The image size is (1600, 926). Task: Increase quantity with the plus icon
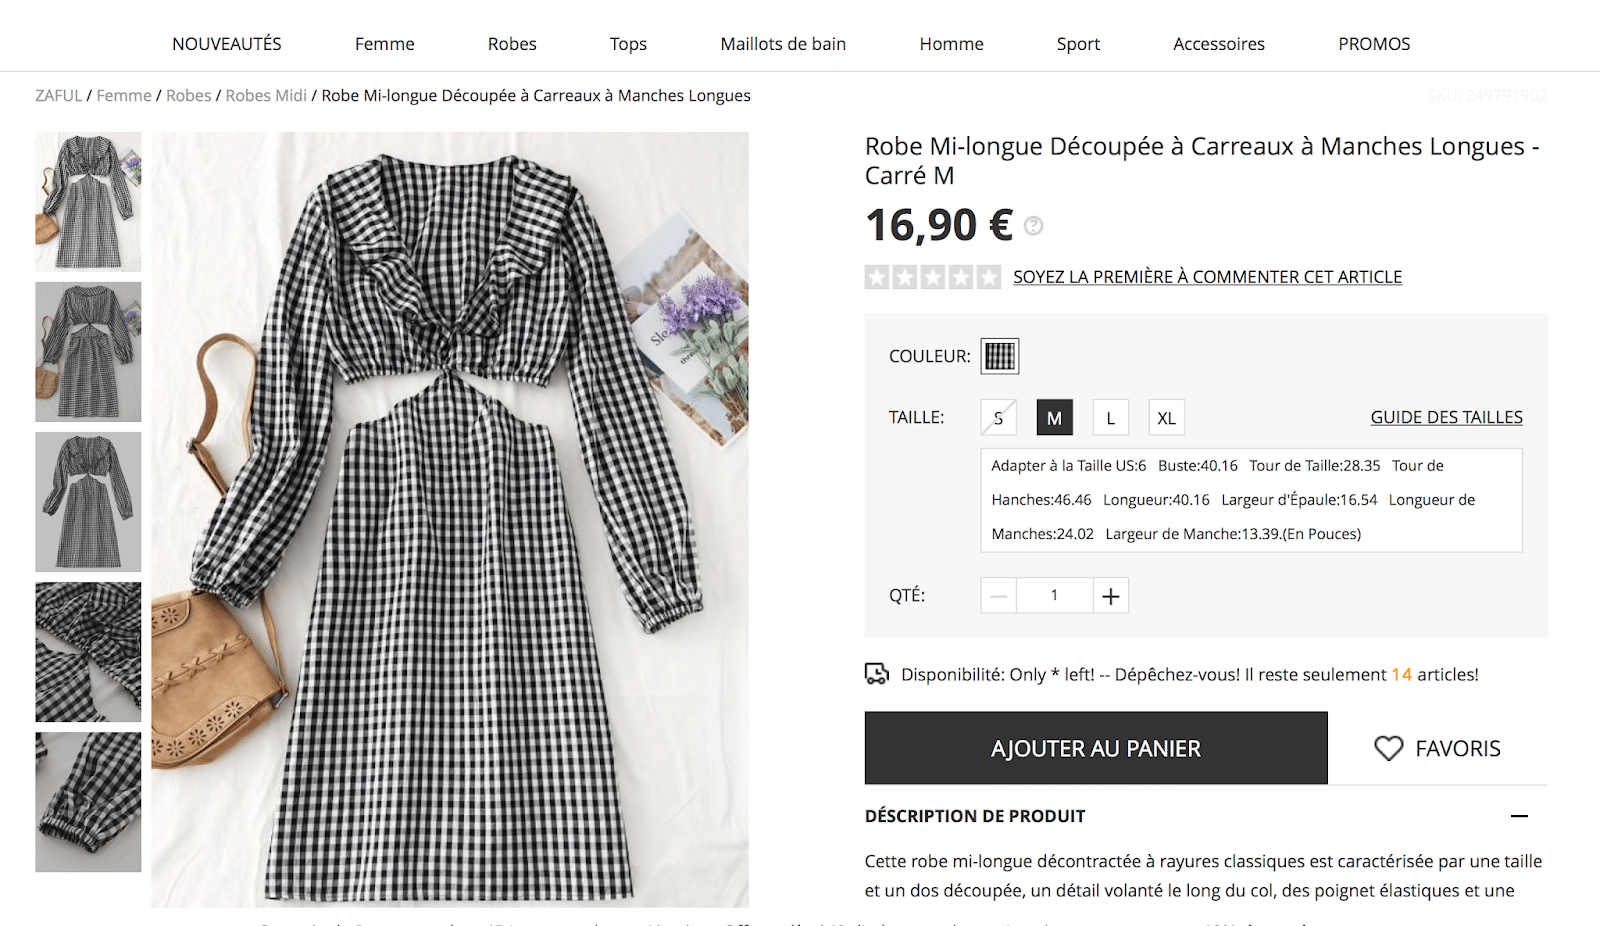pyautogui.click(x=1110, y=596)
